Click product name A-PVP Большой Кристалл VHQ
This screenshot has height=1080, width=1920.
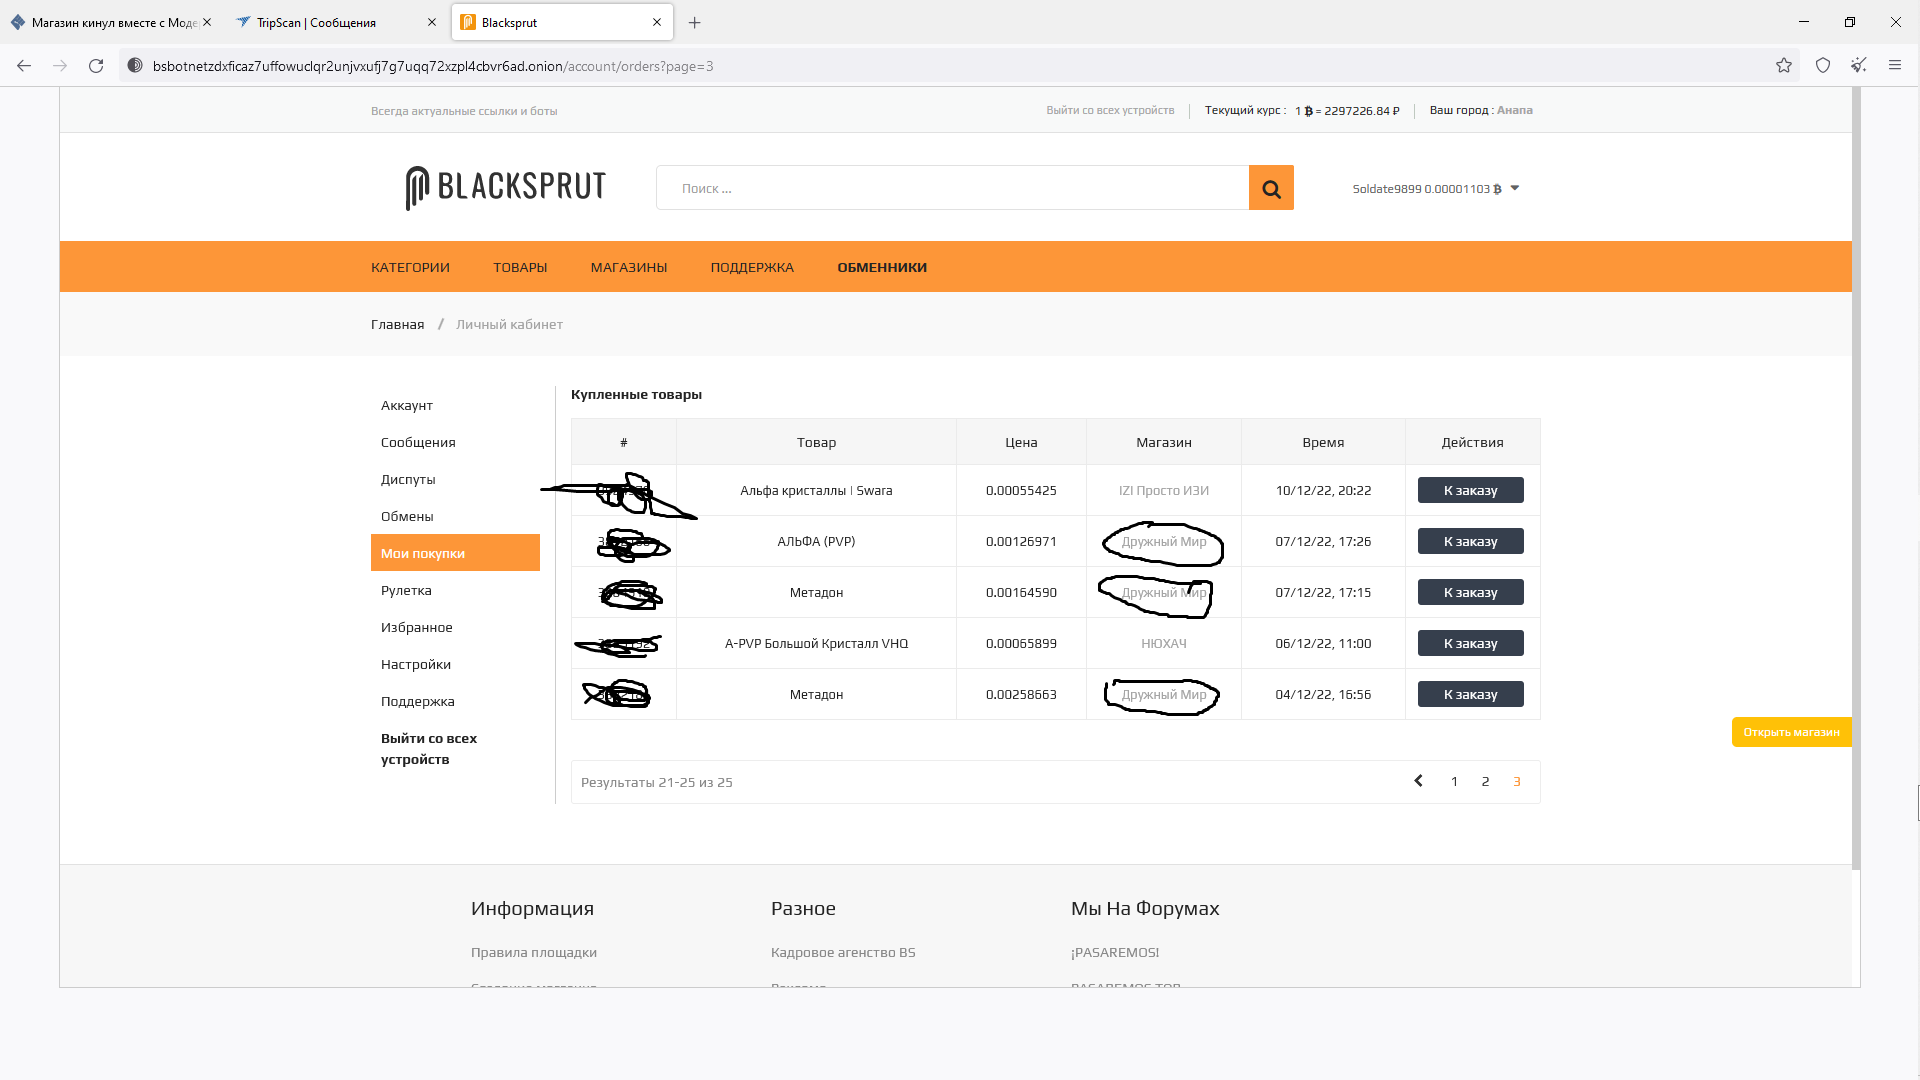[816, 643]
